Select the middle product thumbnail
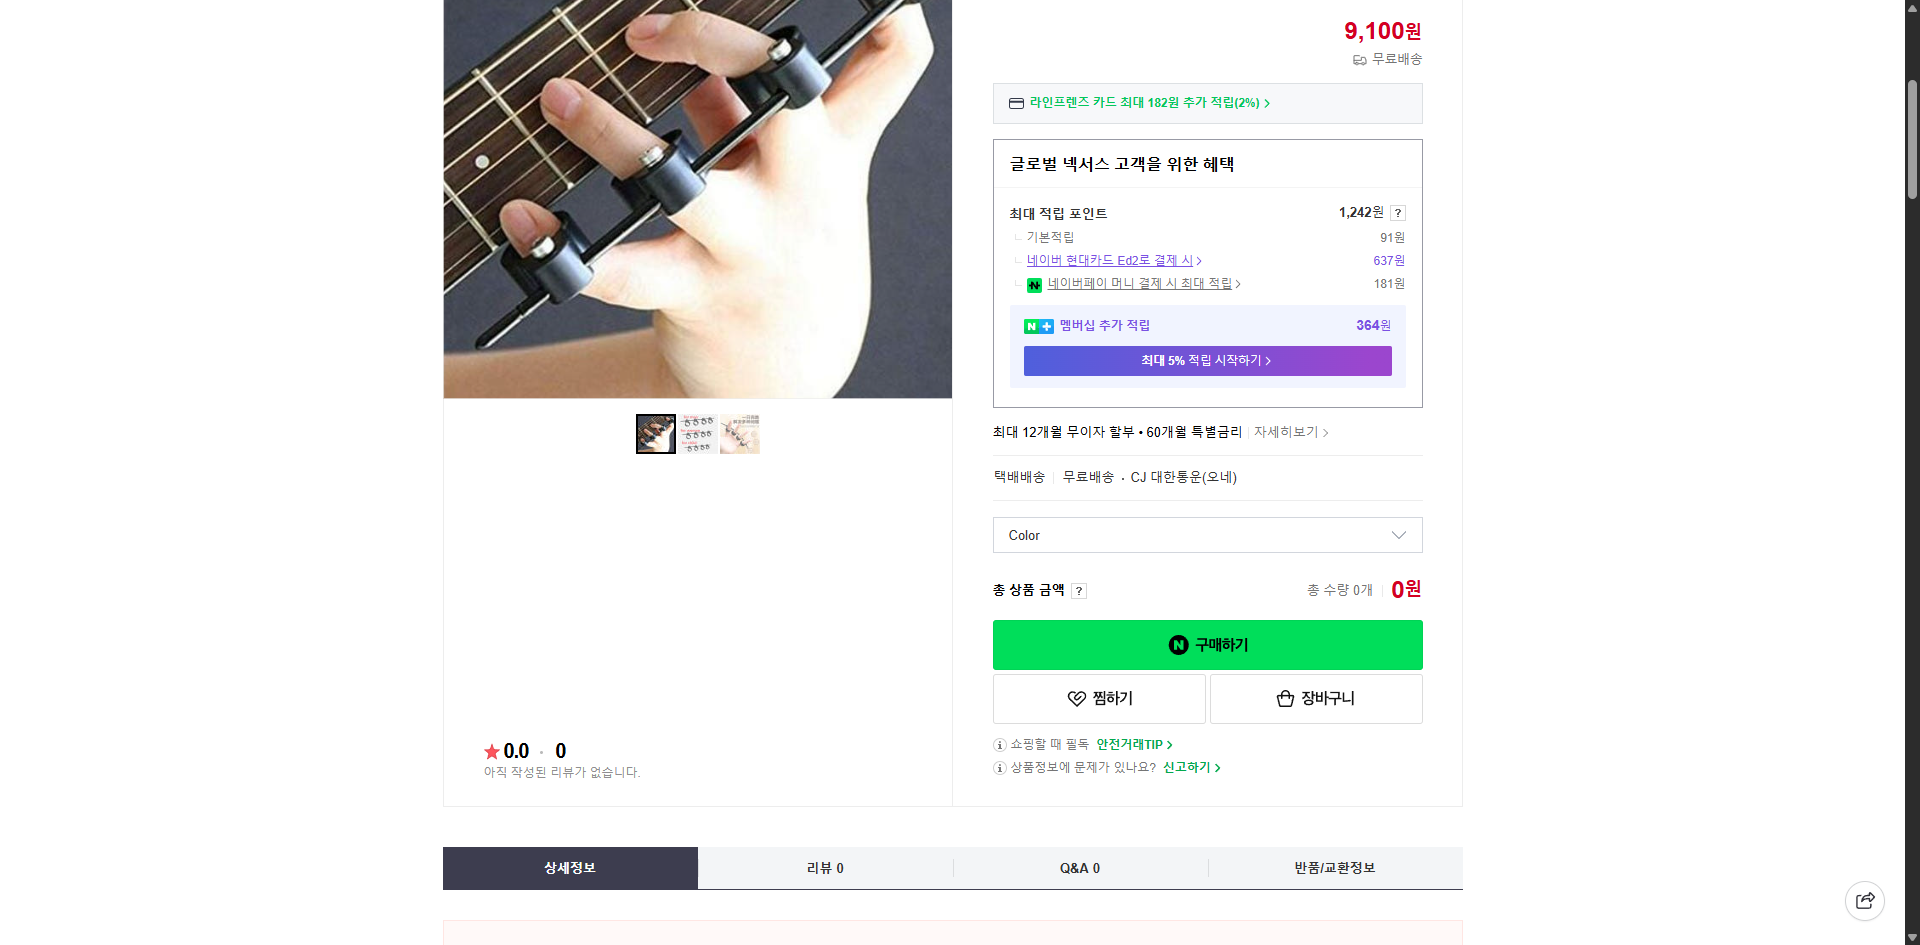Viewport: 1920px width, 945px height. pyautogui.click(x=697, y=433)
